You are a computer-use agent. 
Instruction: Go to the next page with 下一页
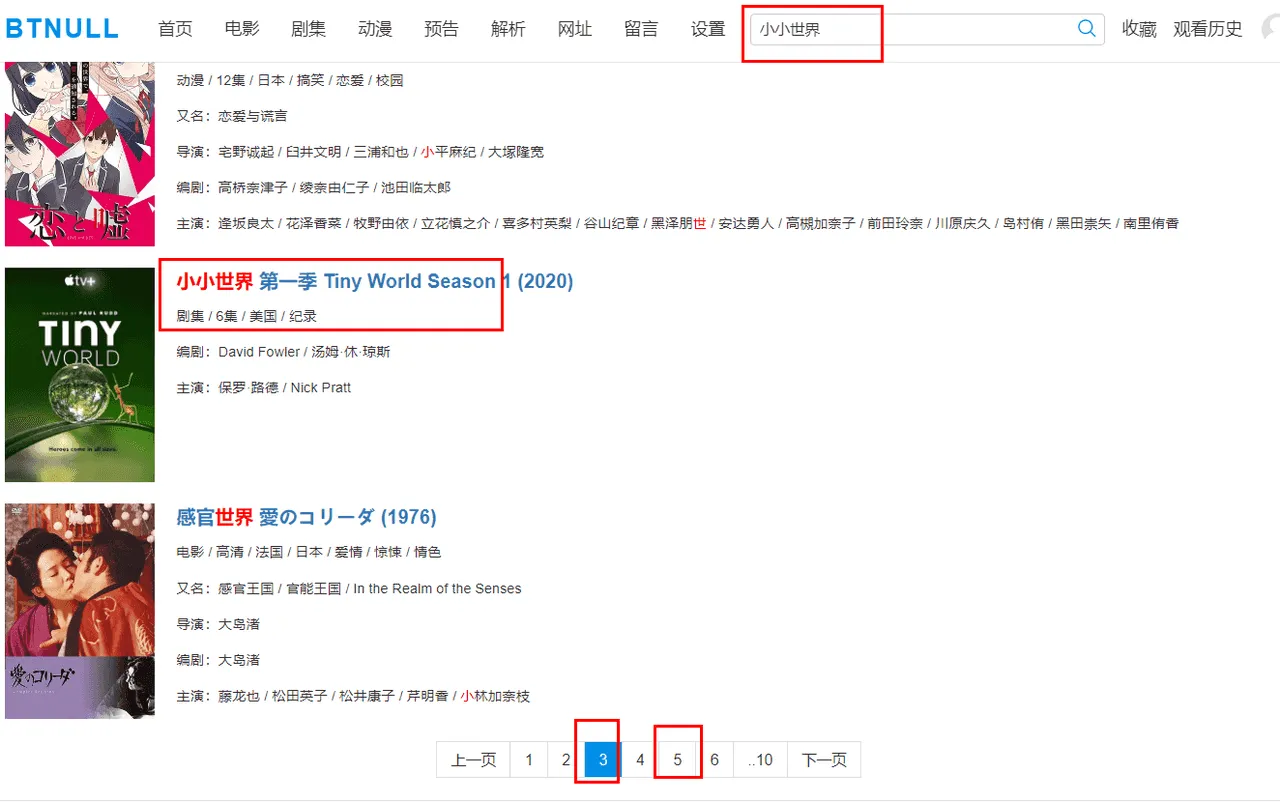(824, 760)
